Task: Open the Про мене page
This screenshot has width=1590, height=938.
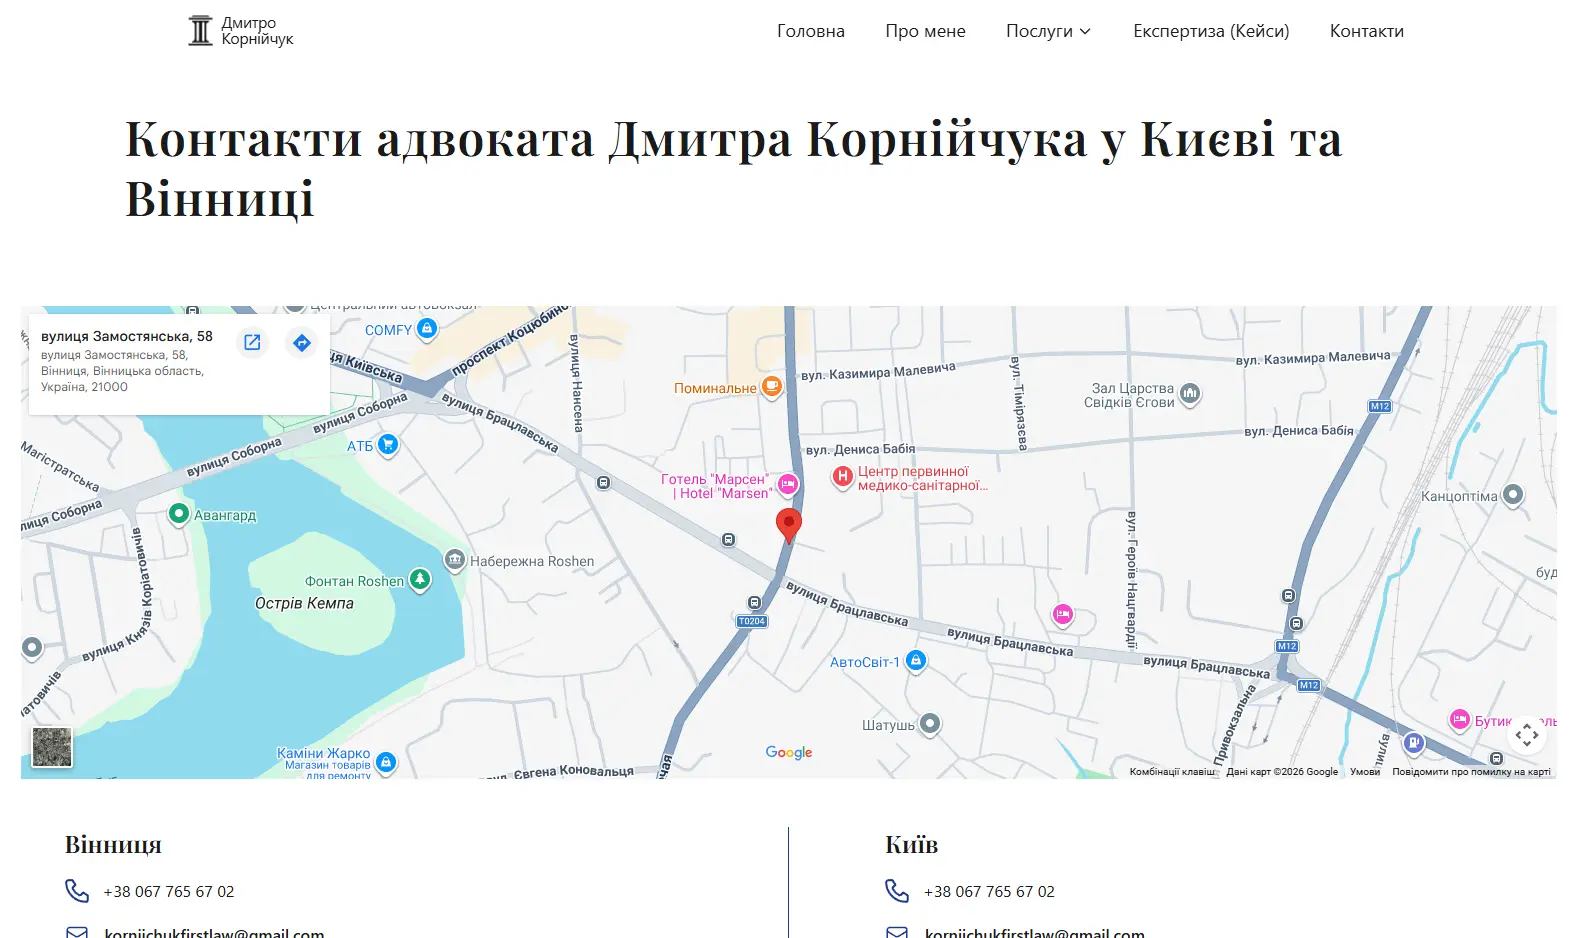Action: tap(925, 31)
